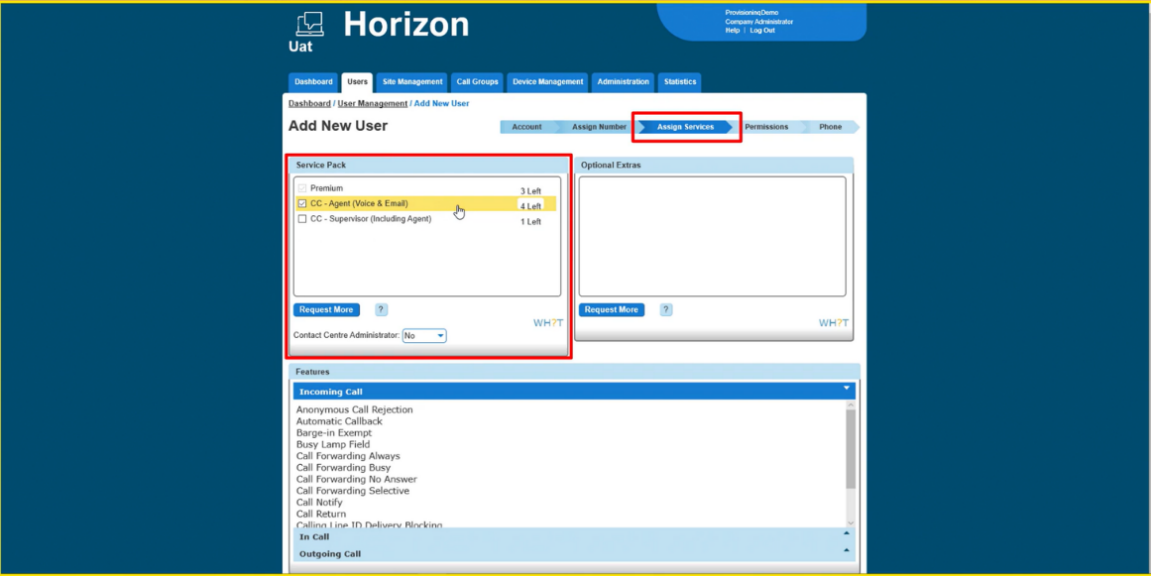Viewport: 1151px width, 576px height.
Task: Click the '4 Left' CC Agent count
Action: [x=531, y=206]
